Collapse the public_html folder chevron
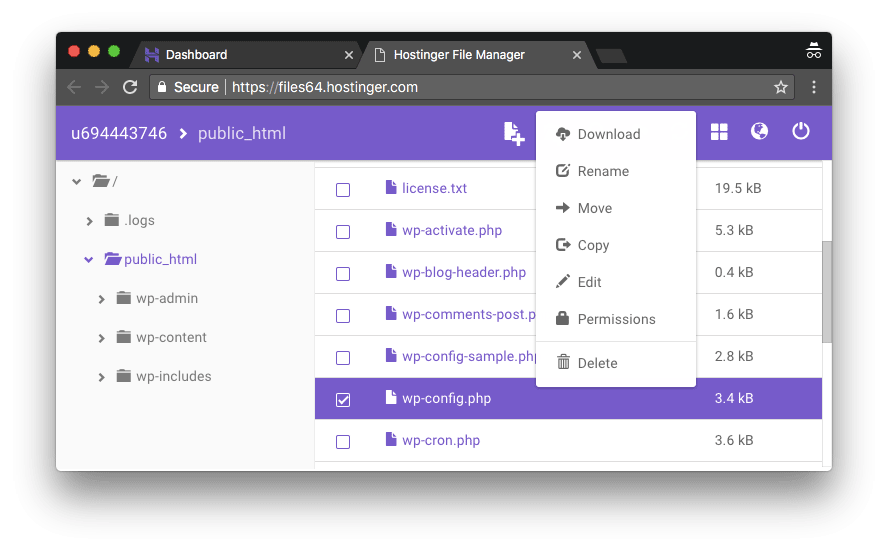888x551 pixels. tap(88, 260)
